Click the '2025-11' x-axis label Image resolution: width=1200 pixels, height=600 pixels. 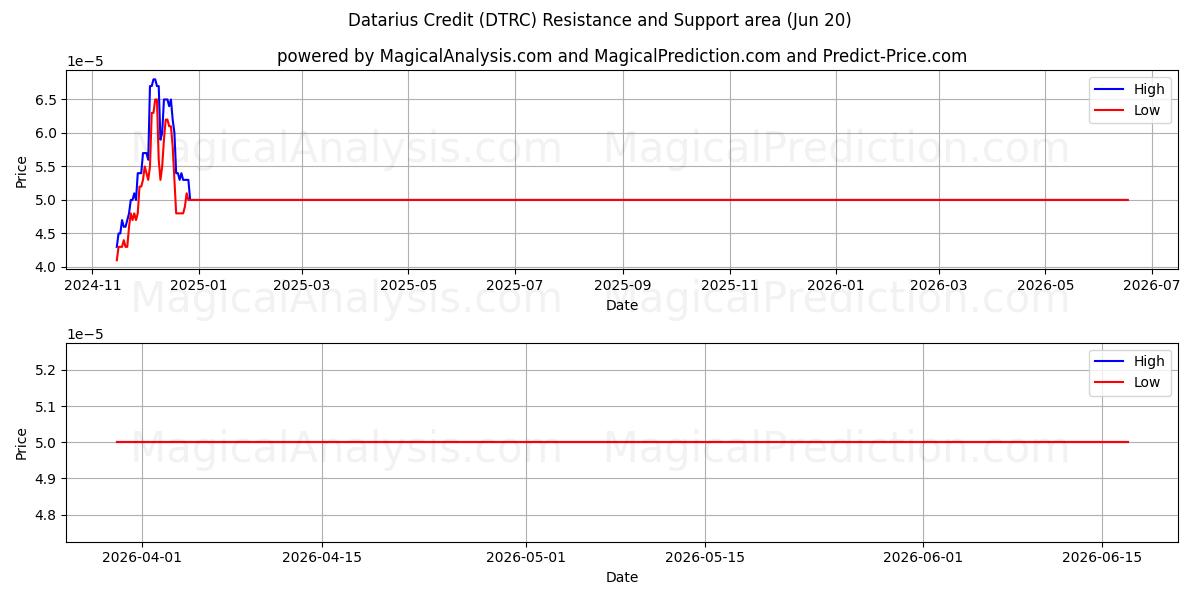coord(730,286)
